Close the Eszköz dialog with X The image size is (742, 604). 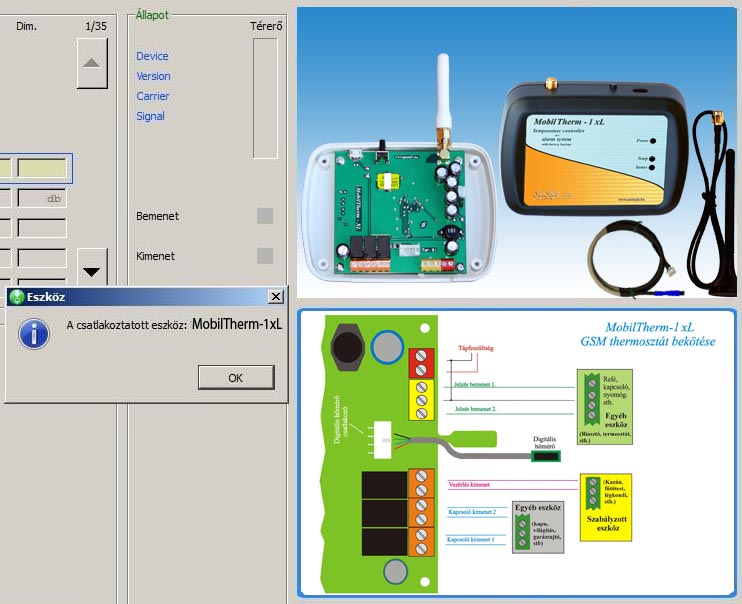pyautogui.click(x=275, y=297)
